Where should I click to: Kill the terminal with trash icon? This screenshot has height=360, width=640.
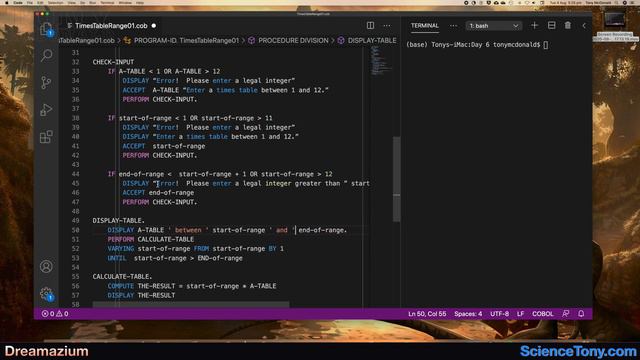pyautogui.click(x=568, y=25)
